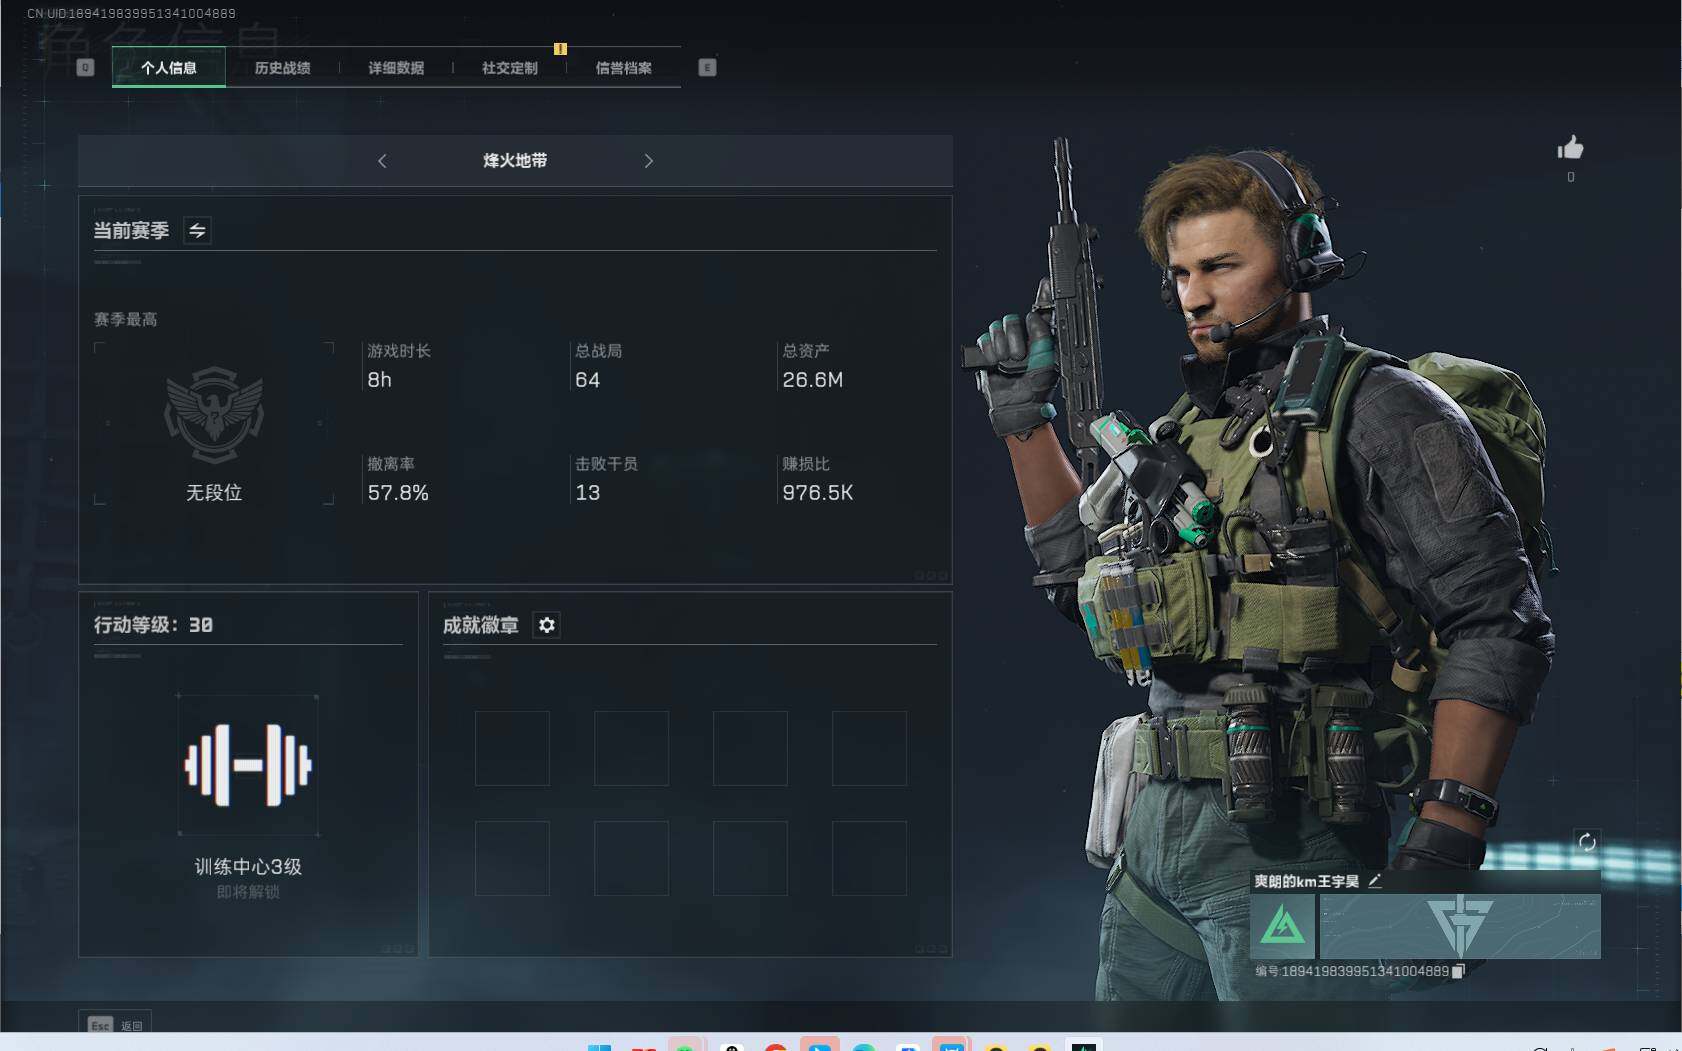Click the 击败干员 13 value

coord(588,493)
